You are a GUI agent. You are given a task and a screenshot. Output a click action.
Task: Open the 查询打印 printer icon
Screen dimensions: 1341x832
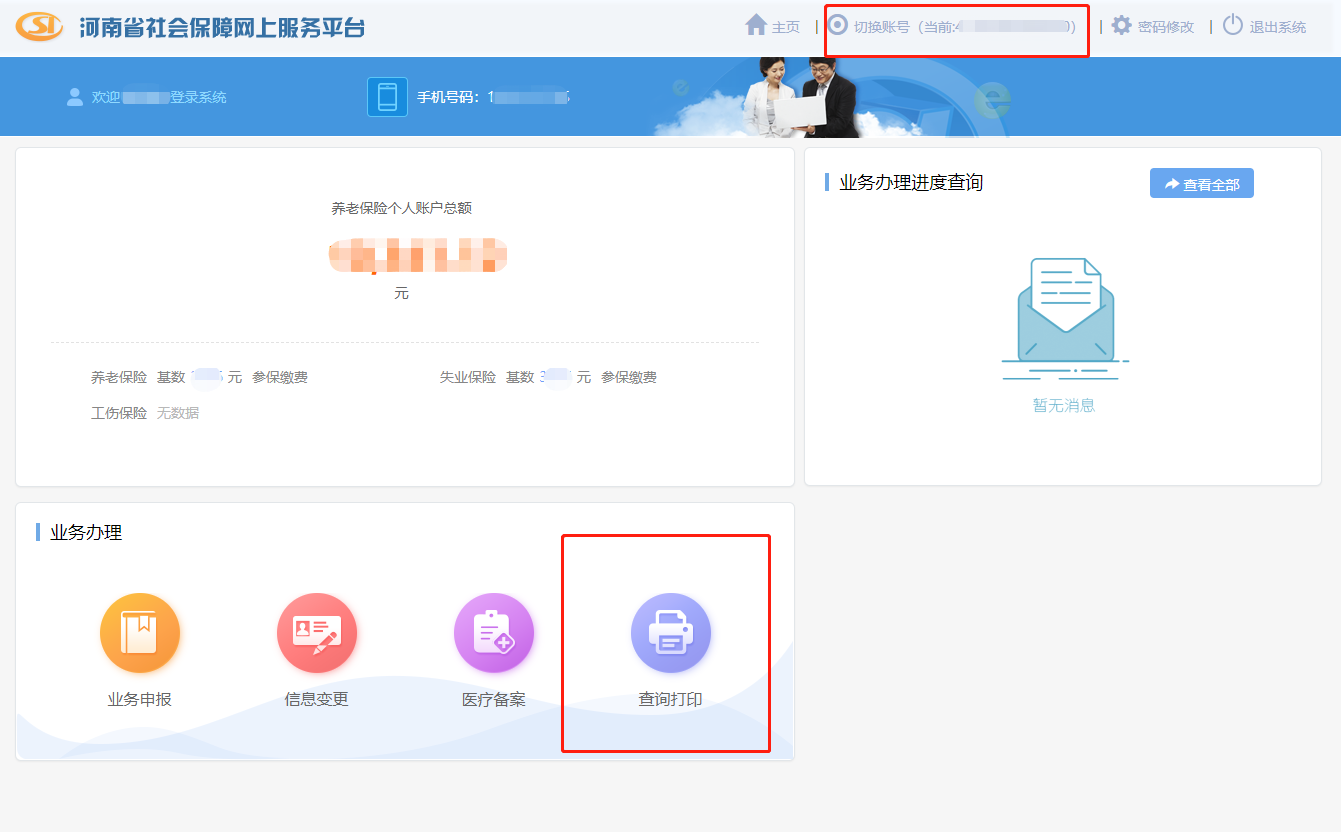pyautogui.click(x=671, y=633)
